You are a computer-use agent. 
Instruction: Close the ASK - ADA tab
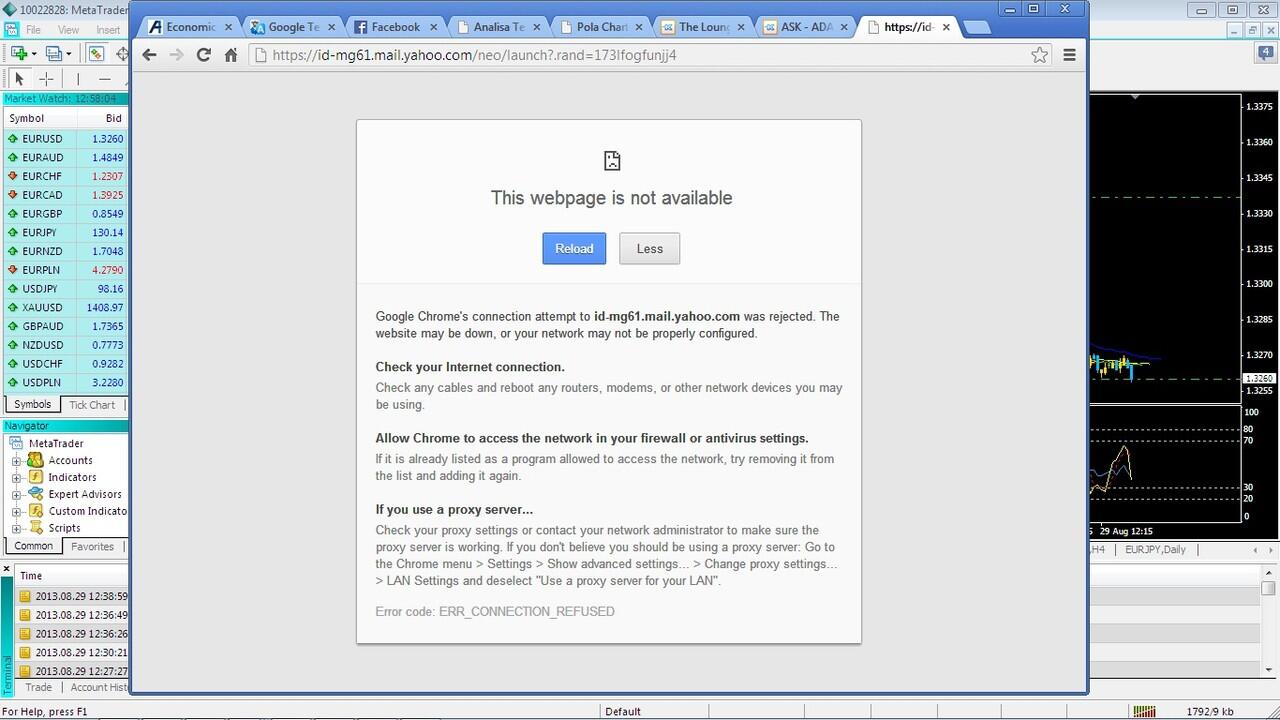tap(842, 27)
